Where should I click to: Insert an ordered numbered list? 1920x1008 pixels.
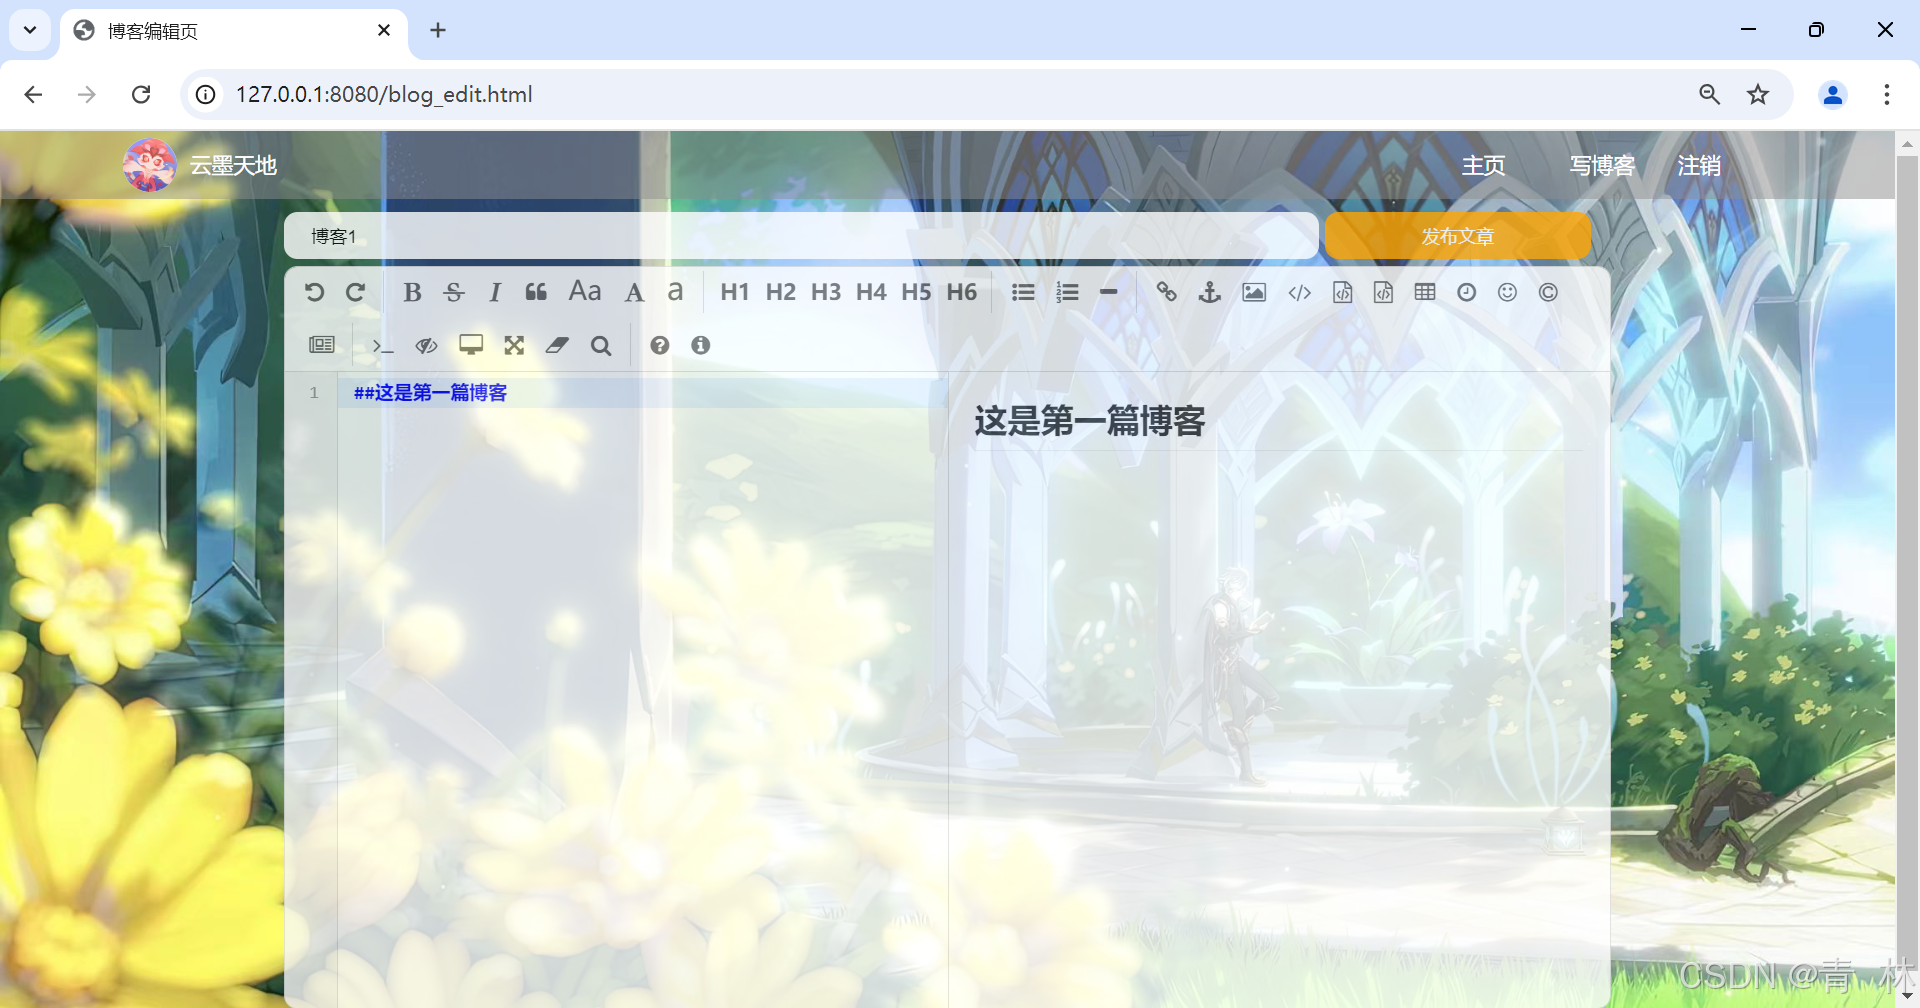[1067, 292]
